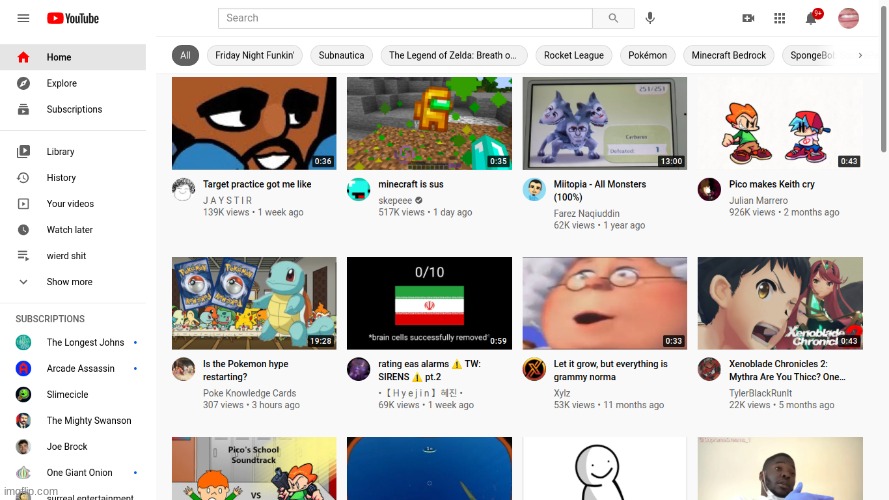Open the YouTube apps grid icon

tap(780, 18)
